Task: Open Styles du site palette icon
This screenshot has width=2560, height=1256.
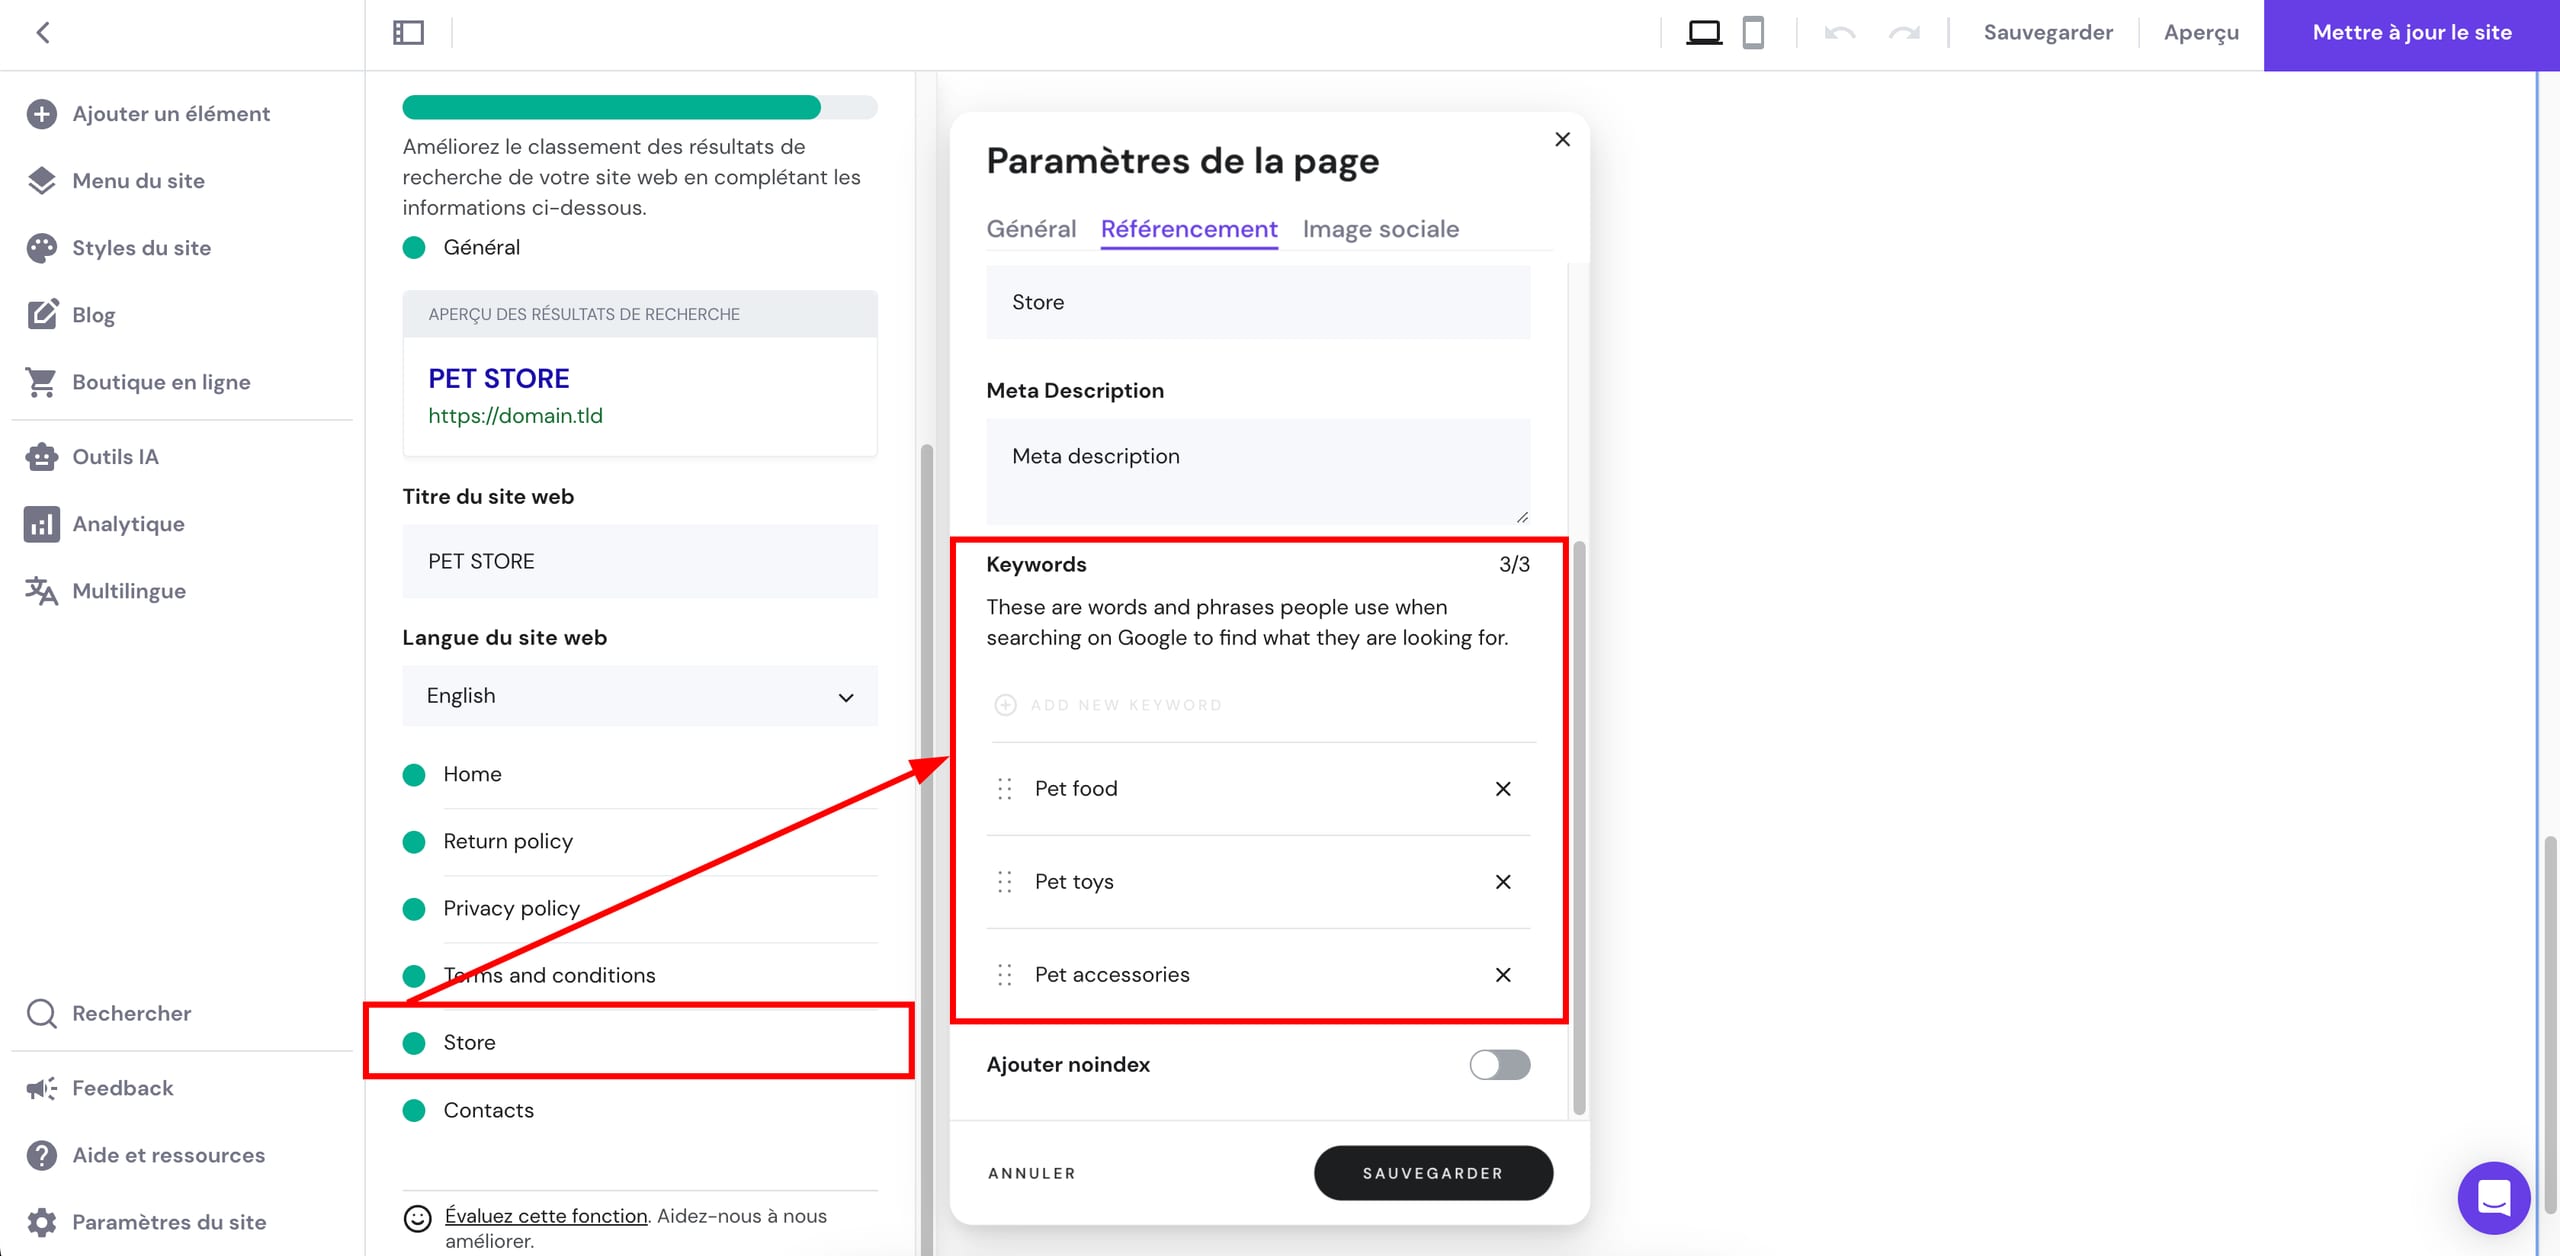Action: tap(41, 248)
